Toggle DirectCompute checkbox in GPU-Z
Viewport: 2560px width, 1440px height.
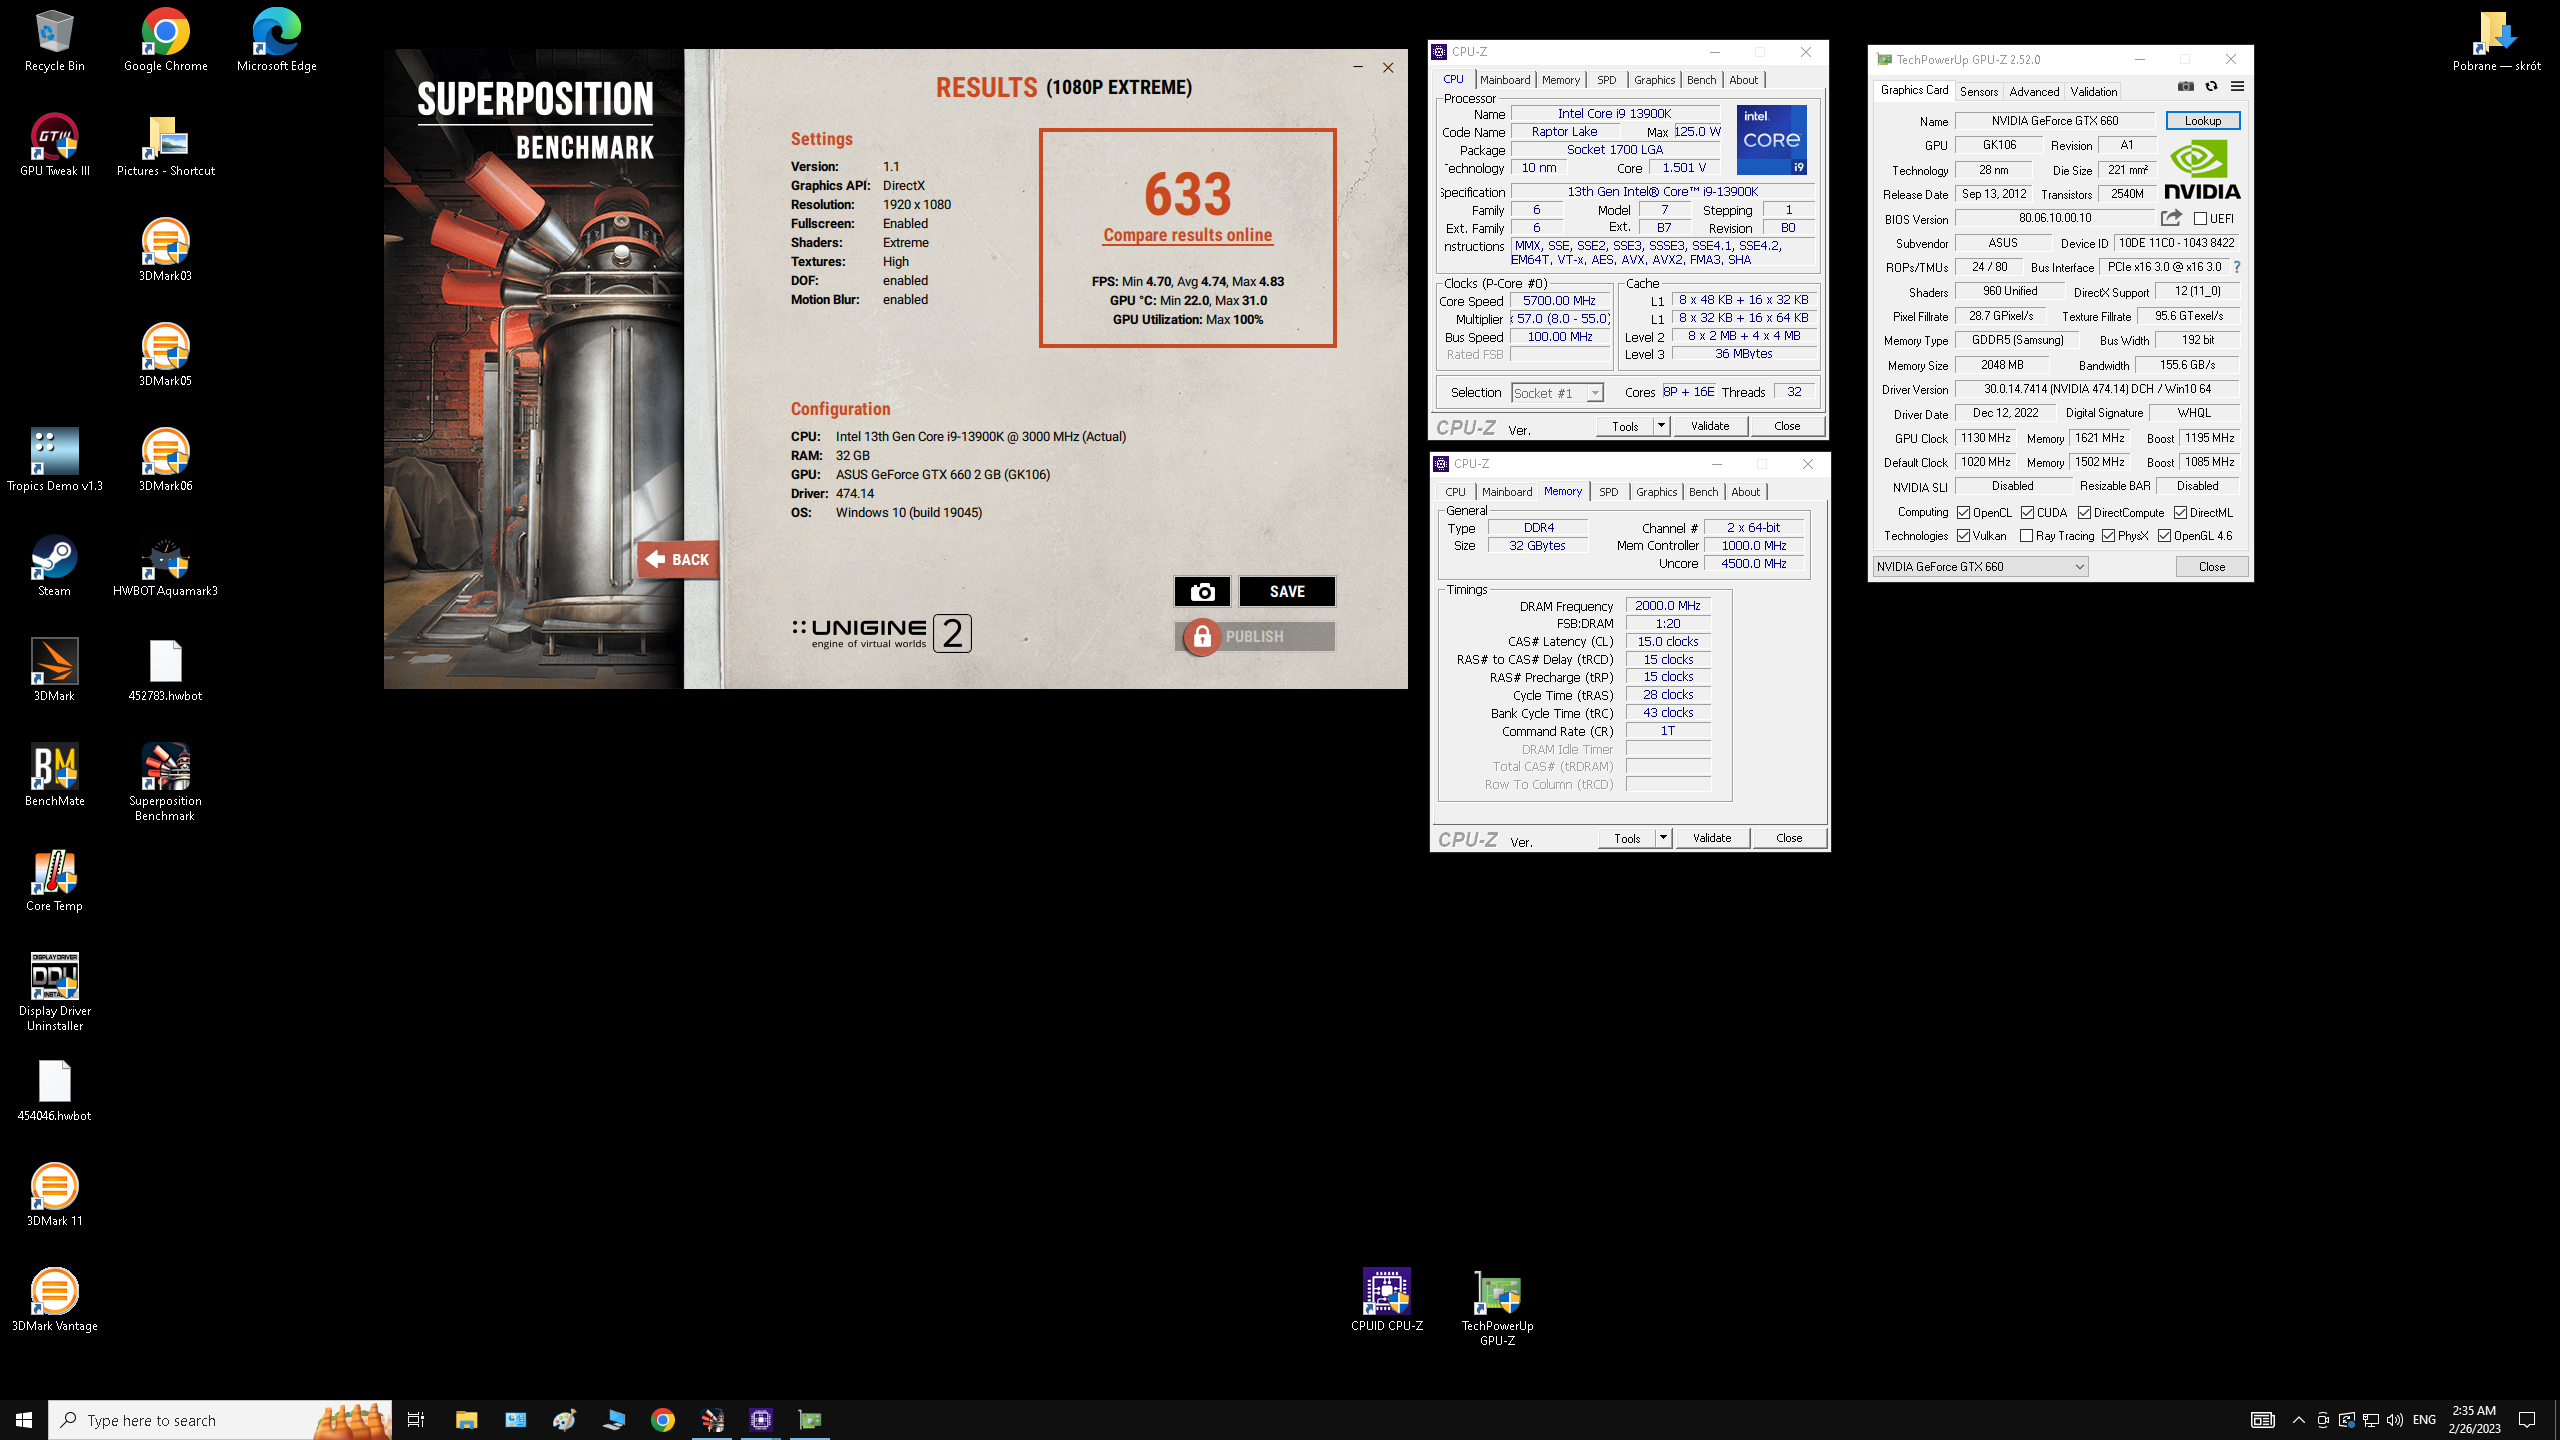(2084, 512)
